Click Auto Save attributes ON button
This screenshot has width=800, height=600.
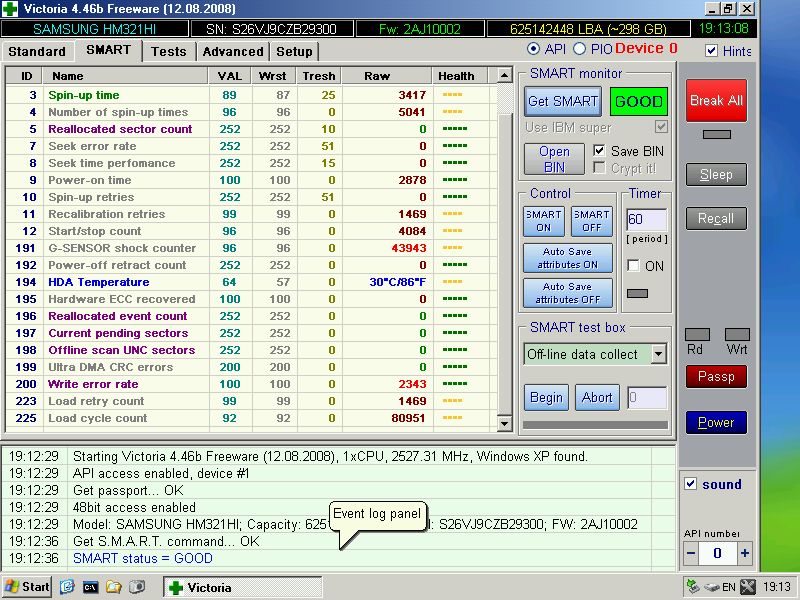pos(567,258)
